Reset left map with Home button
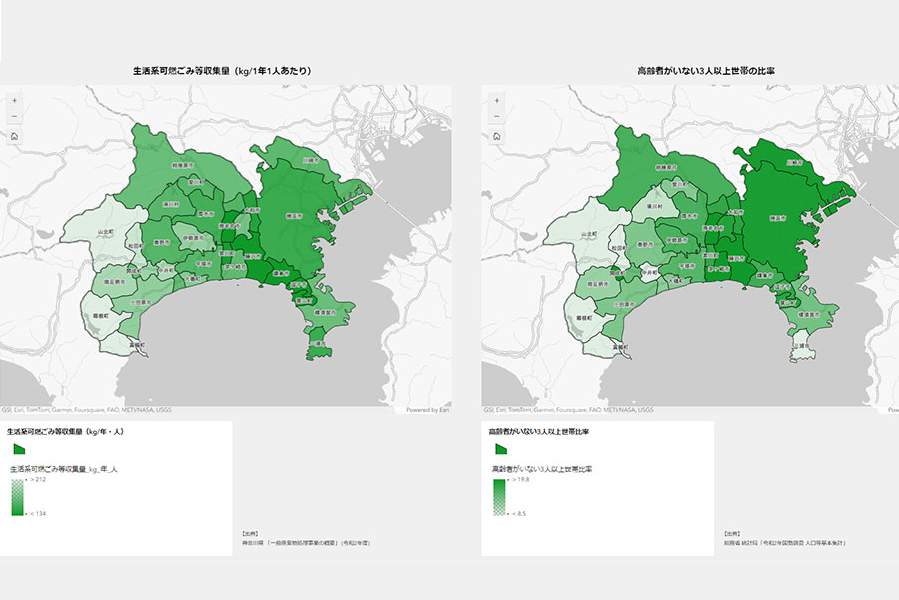 point(14,136)
